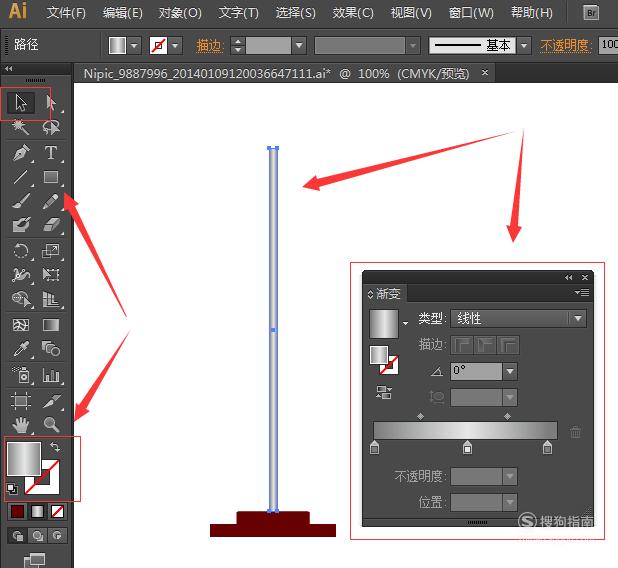Open gradient angle dropdown
The height and width of the screenshot is (568, 618).
pyautogui.click(x=510, y=371)
